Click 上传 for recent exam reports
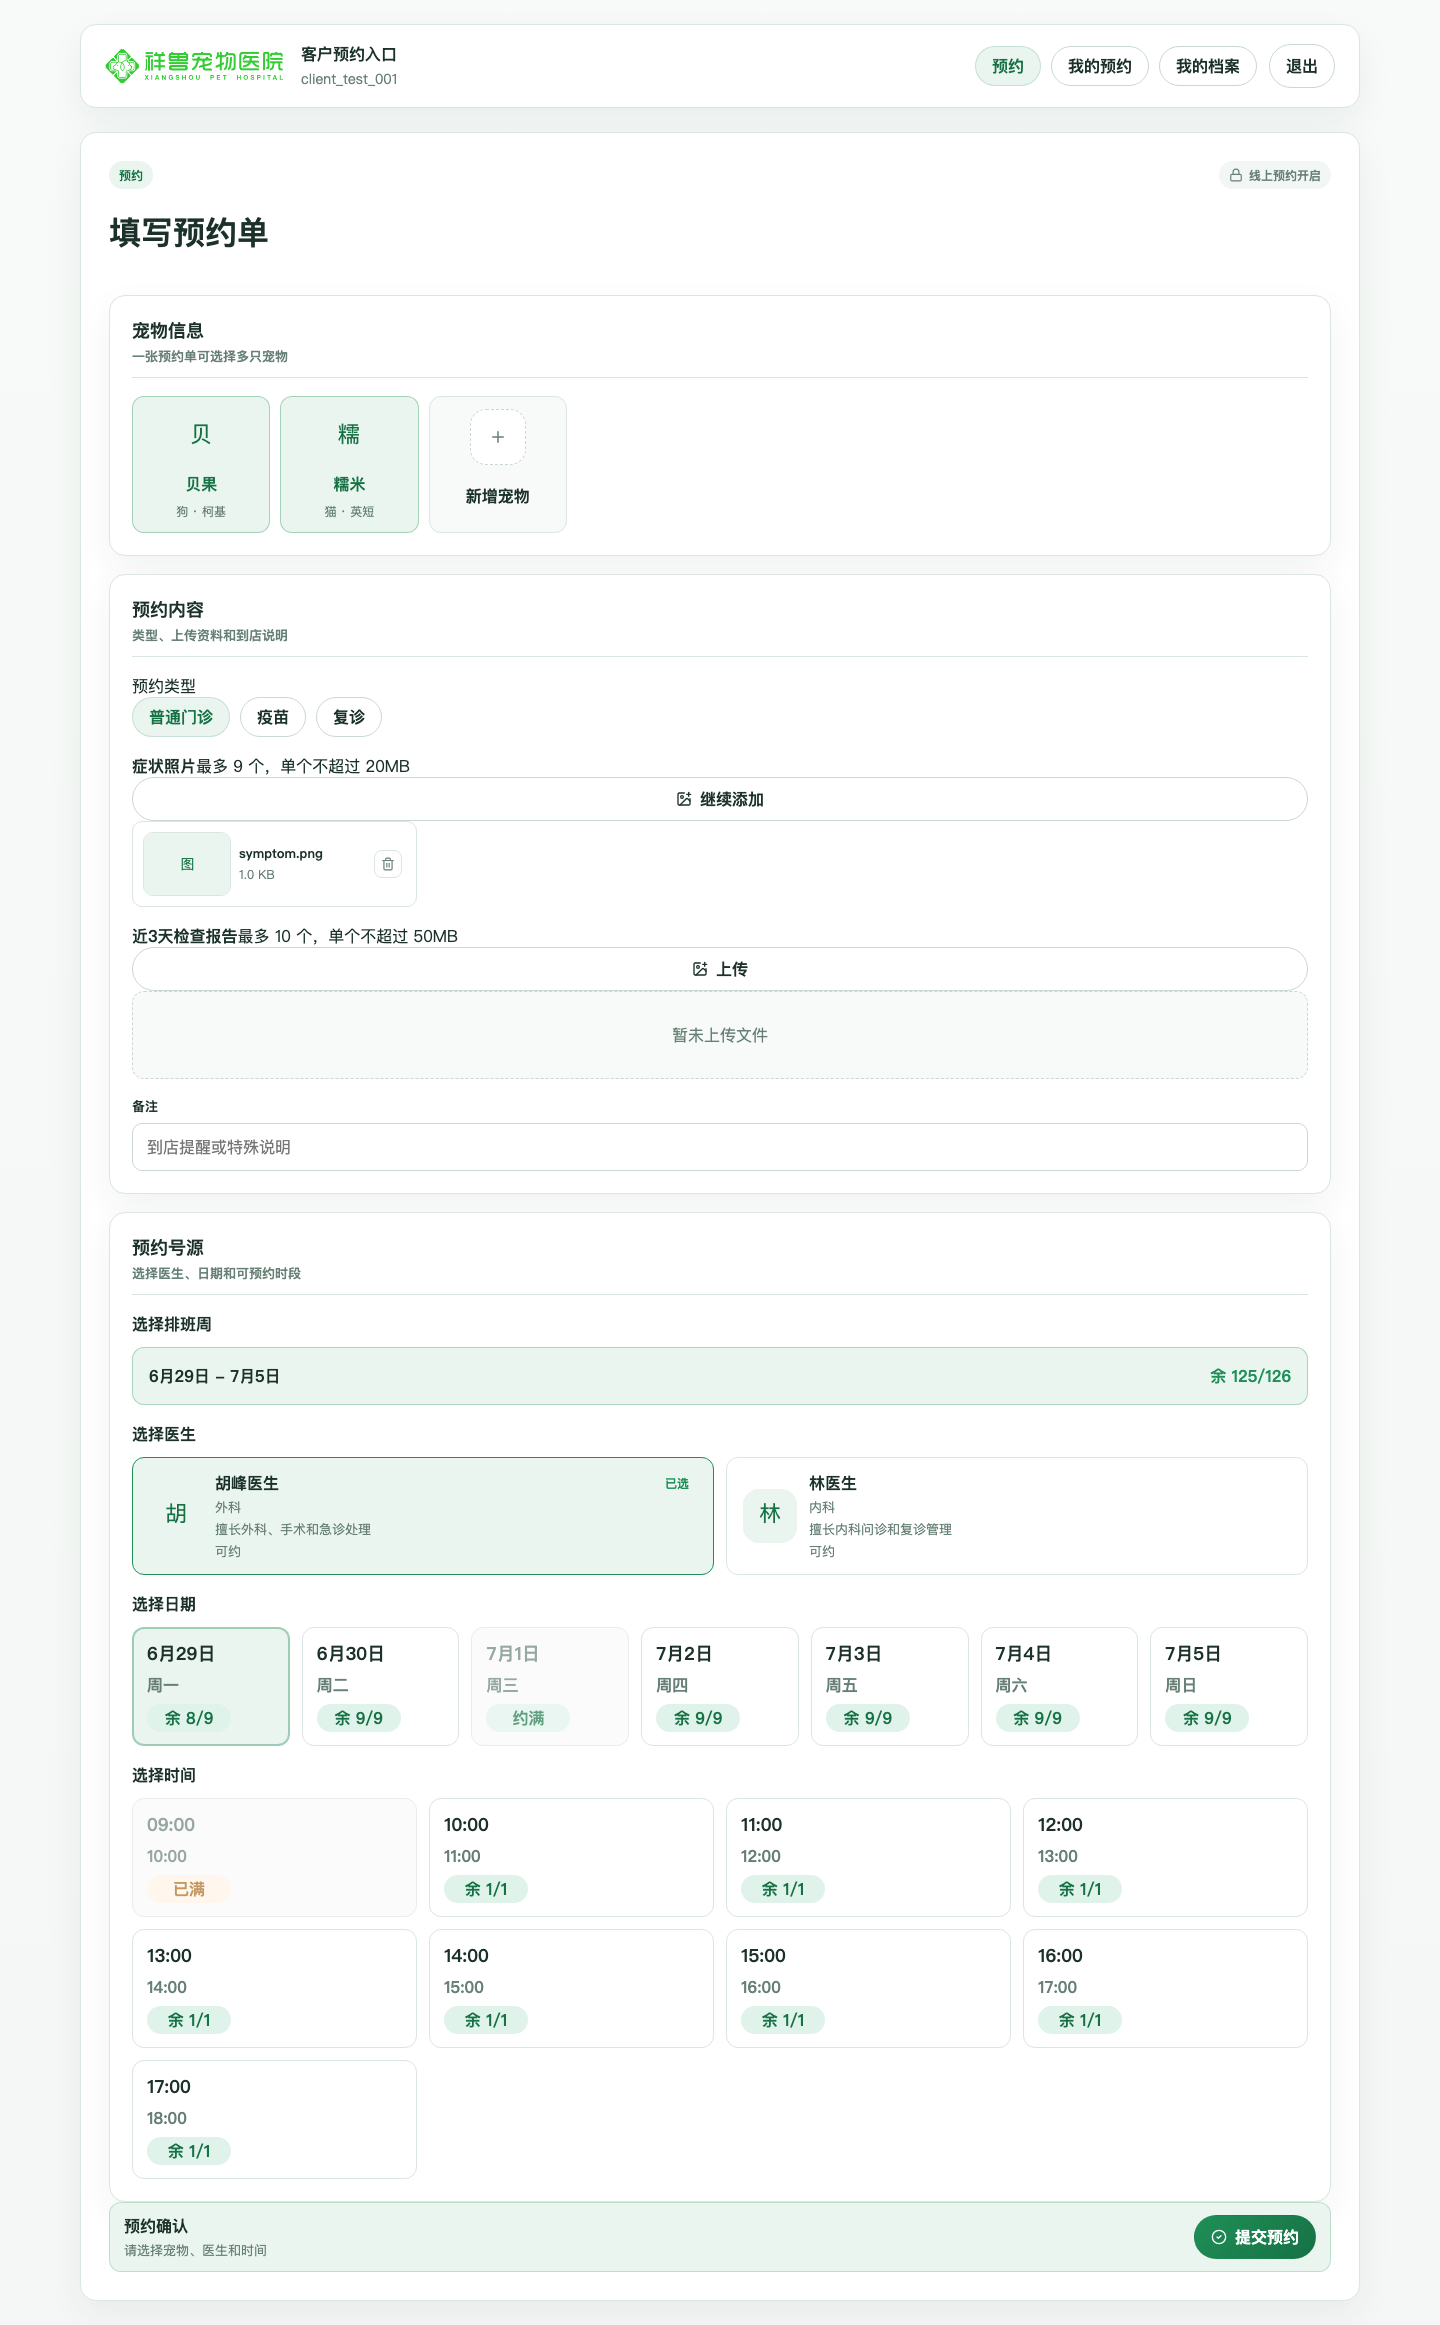This screenshot has width=1440, height=2325. coord(720,969)
